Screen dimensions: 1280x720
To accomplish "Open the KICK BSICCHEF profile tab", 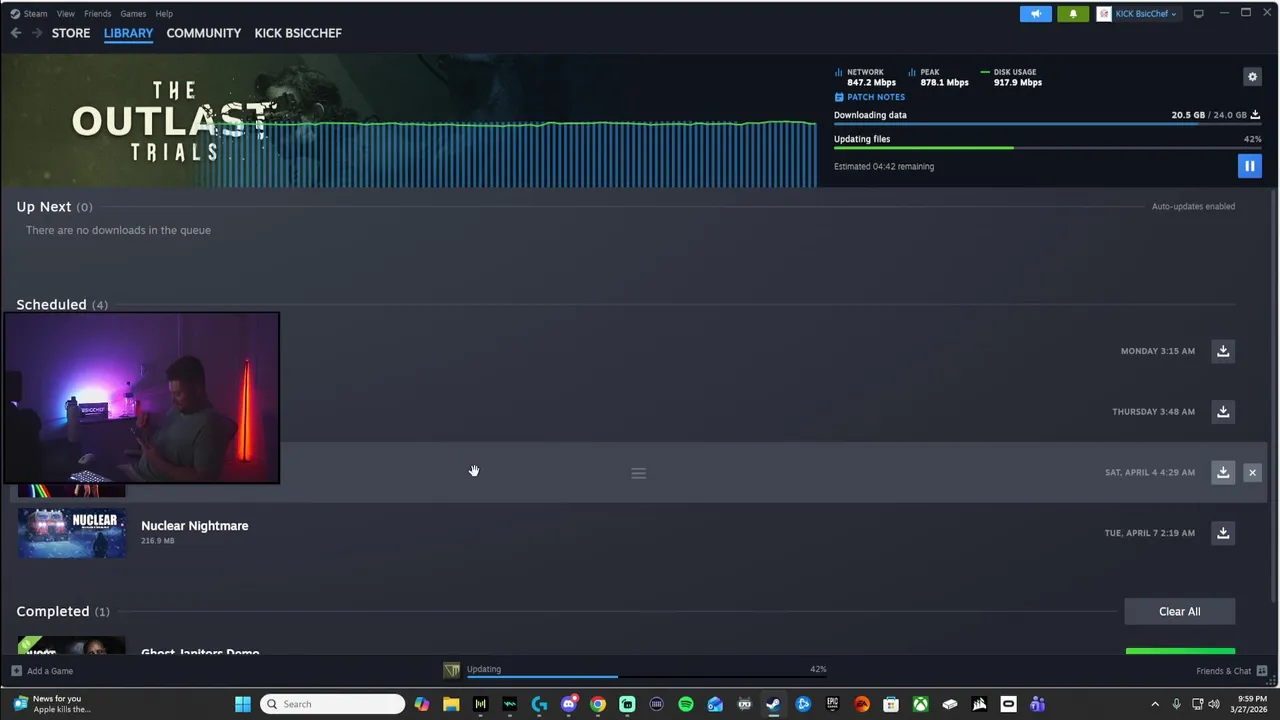I will (298, 33).
